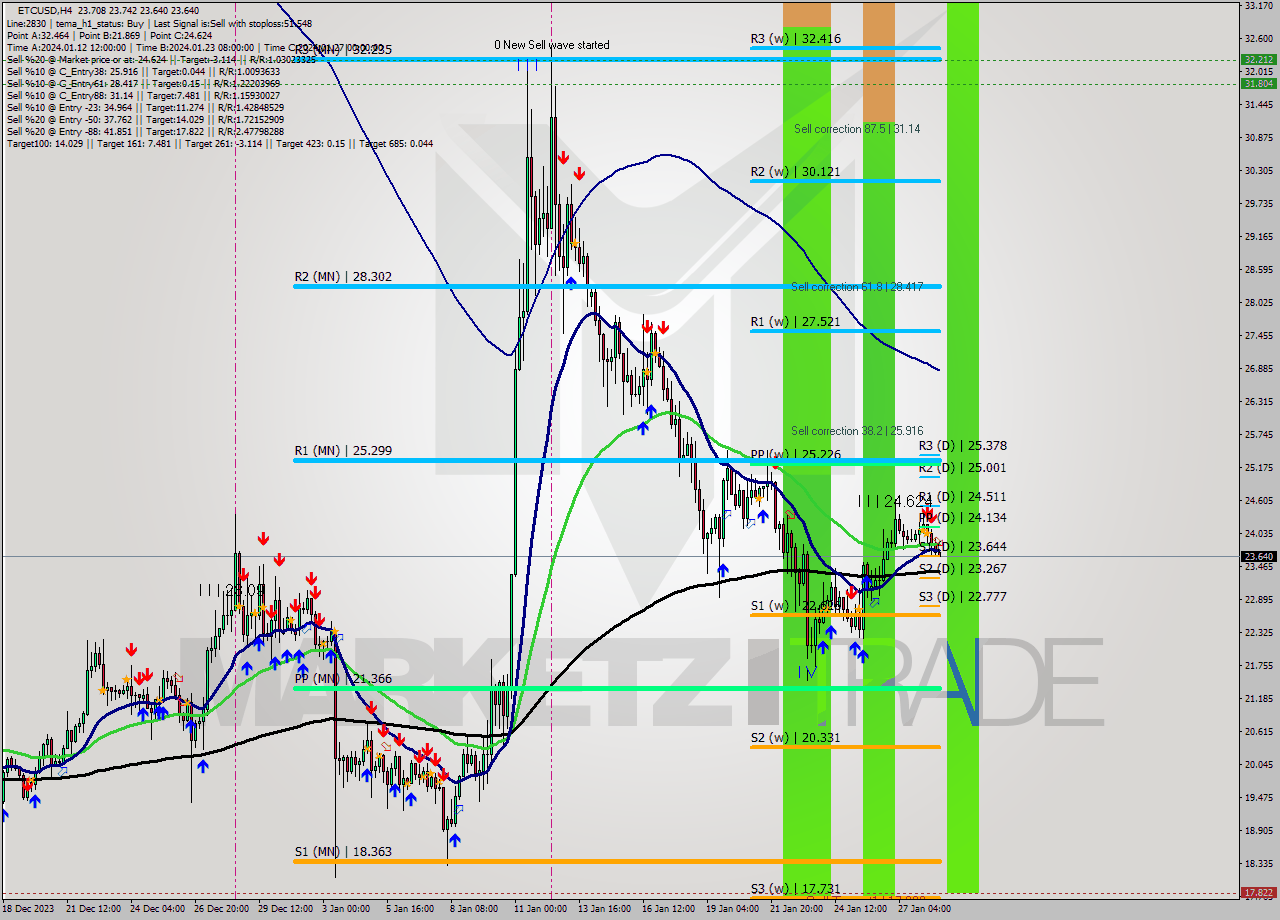
Task: Select the 'Sell %20 @ Entry -50: 37.762' line
Action: click(x=144, y=119)
